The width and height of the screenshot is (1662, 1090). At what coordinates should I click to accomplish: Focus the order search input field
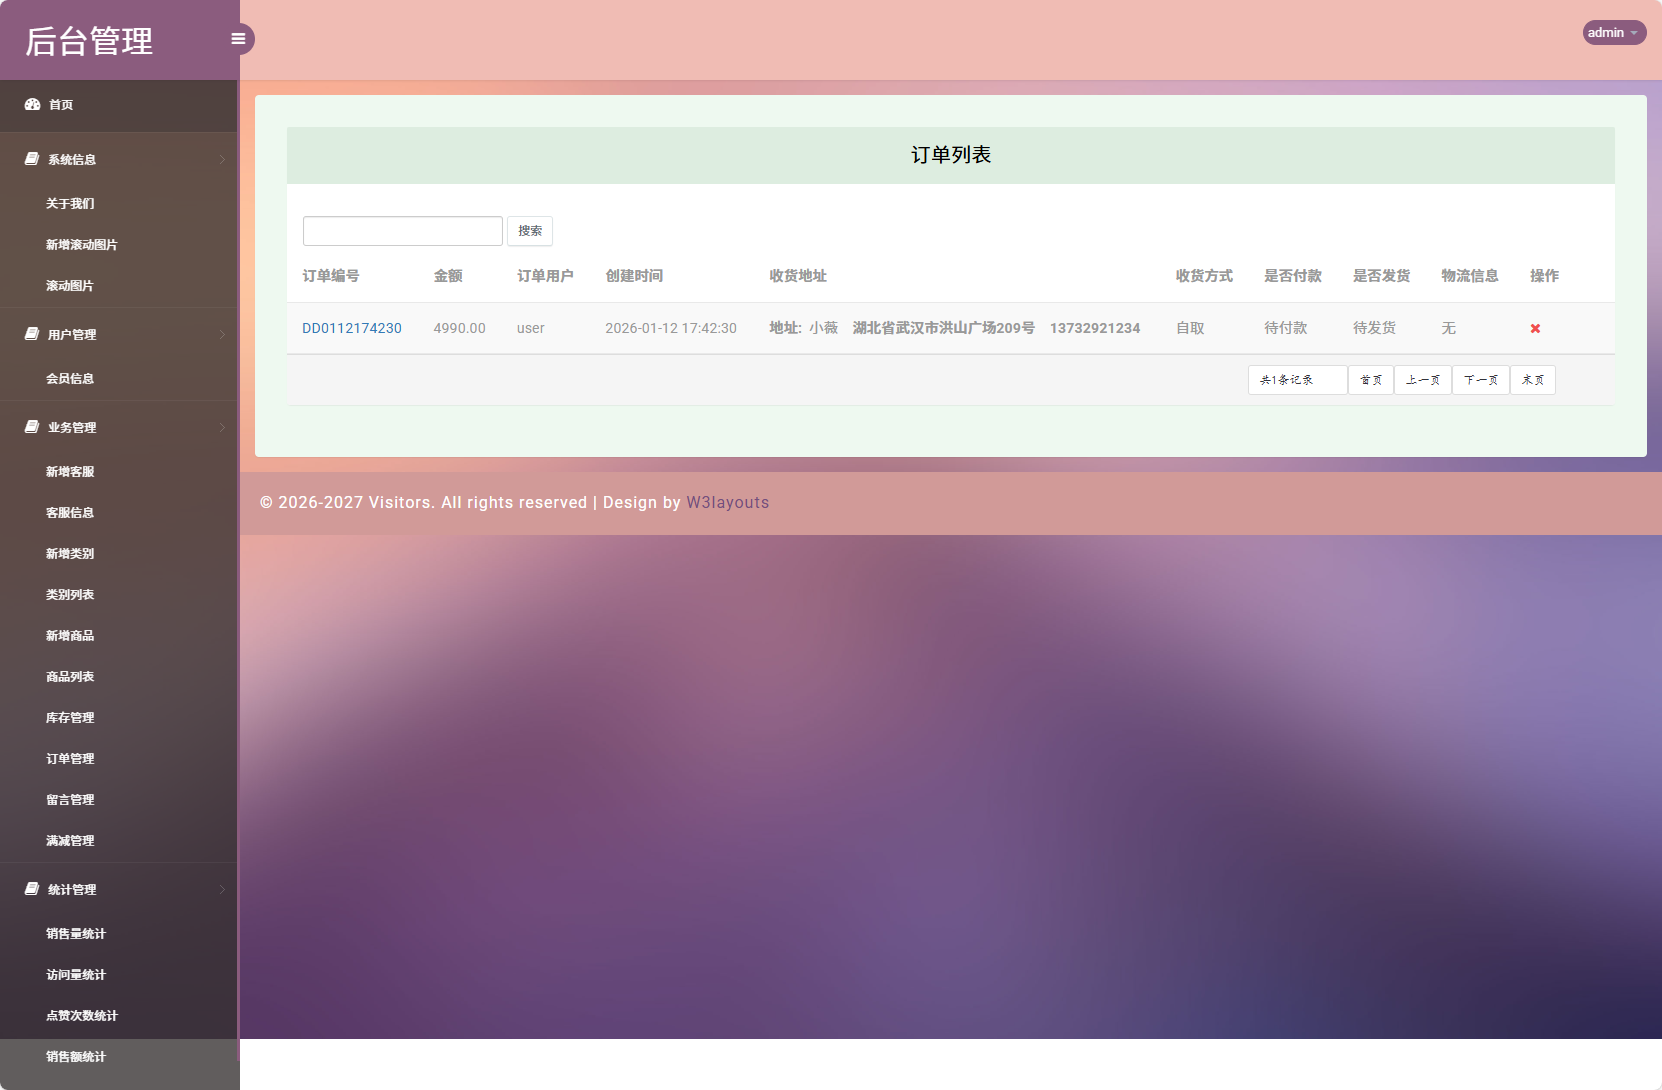[403, 231]
